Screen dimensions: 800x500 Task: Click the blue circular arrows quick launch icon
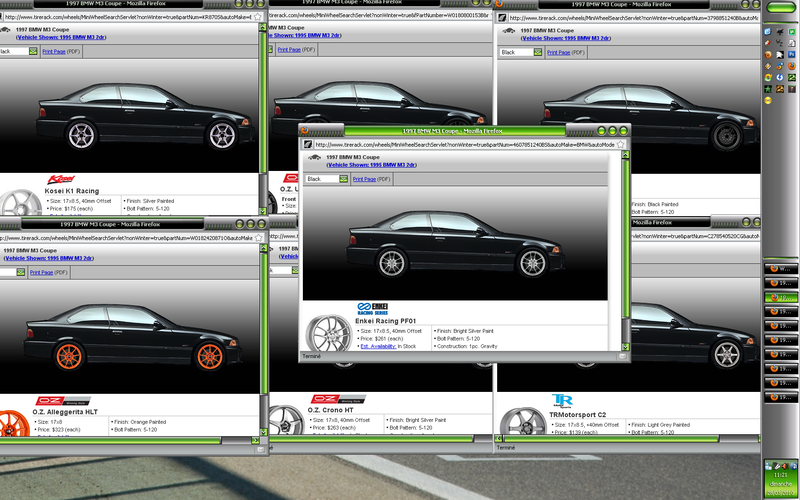coord(780,78)
